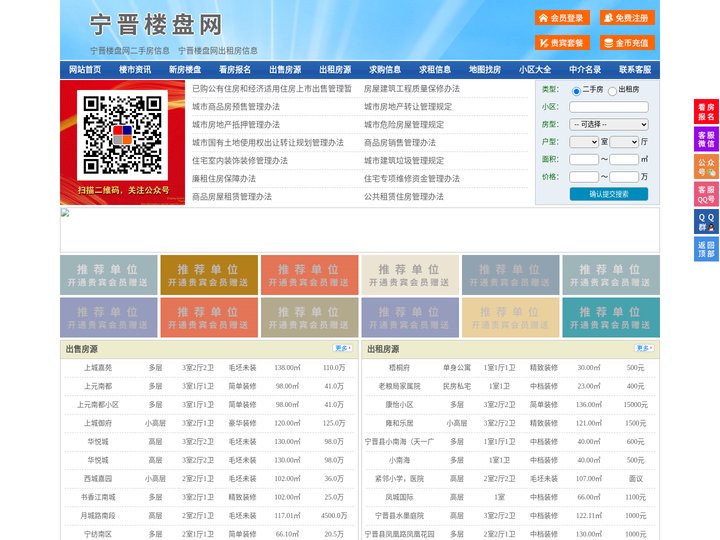Open 看房报名 navigation item
This screenshot has height=540, width=720.
[235, 69]
